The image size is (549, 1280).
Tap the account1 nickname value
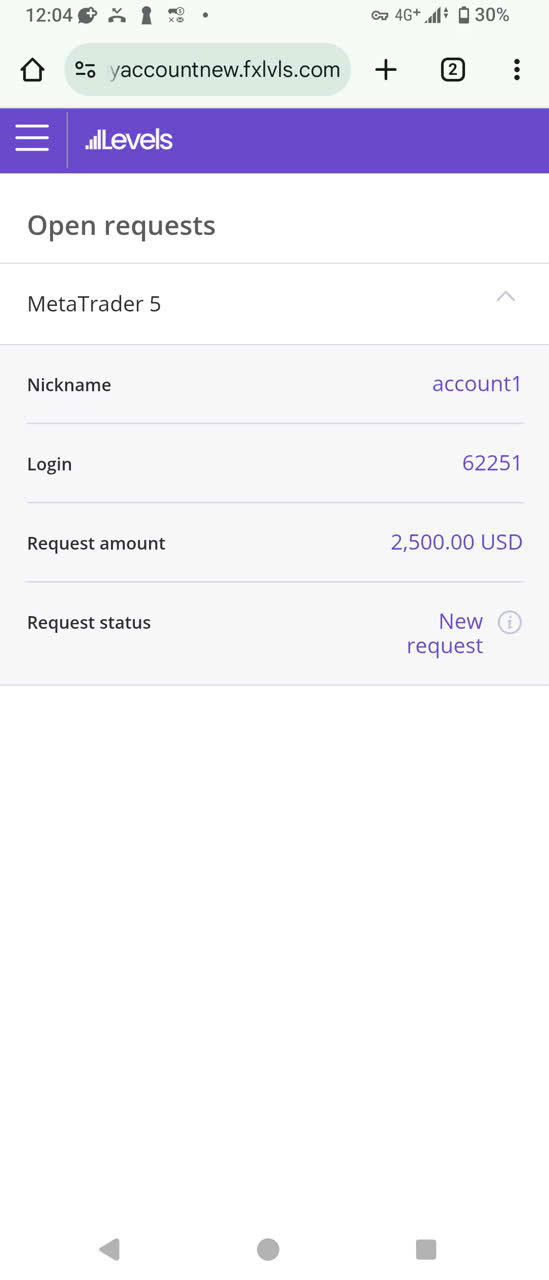477,384
